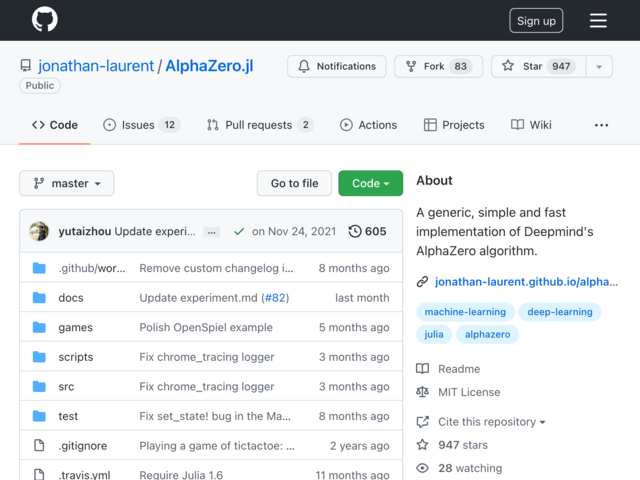Click the Notifications bell button
Screen dimensions: 640x480
coord(337,66)
